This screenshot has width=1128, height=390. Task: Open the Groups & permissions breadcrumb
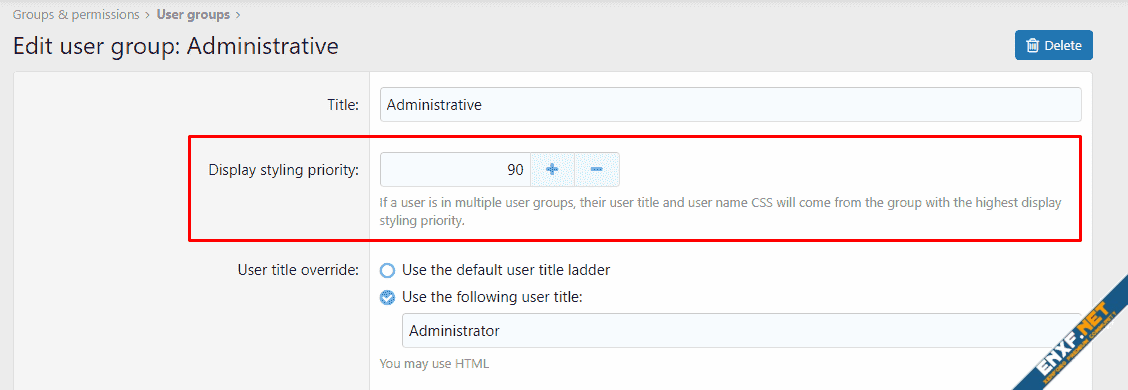click(x=76, y=14)
